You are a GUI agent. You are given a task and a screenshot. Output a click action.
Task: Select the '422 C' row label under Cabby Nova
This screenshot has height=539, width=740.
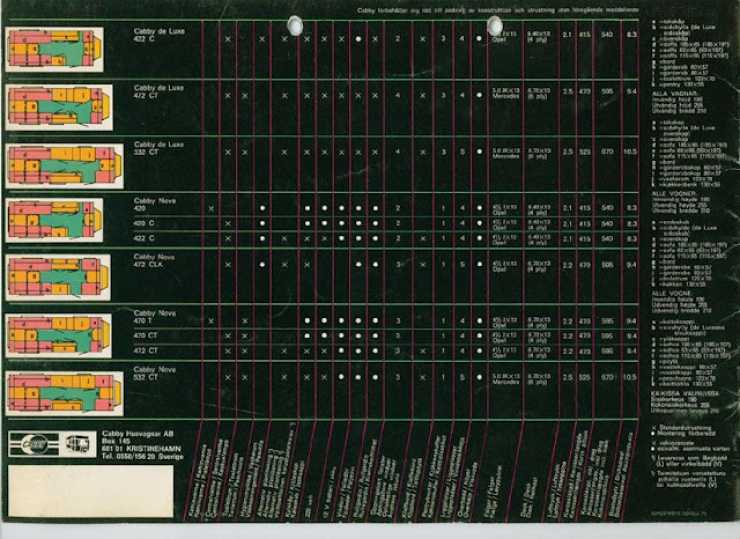click(x=144, y=238)
